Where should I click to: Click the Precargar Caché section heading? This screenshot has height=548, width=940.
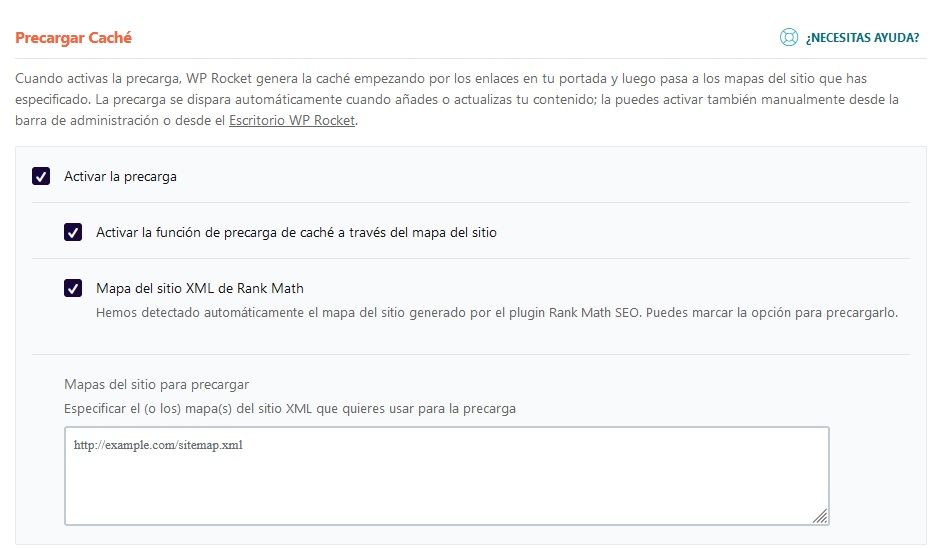(73, 38)
